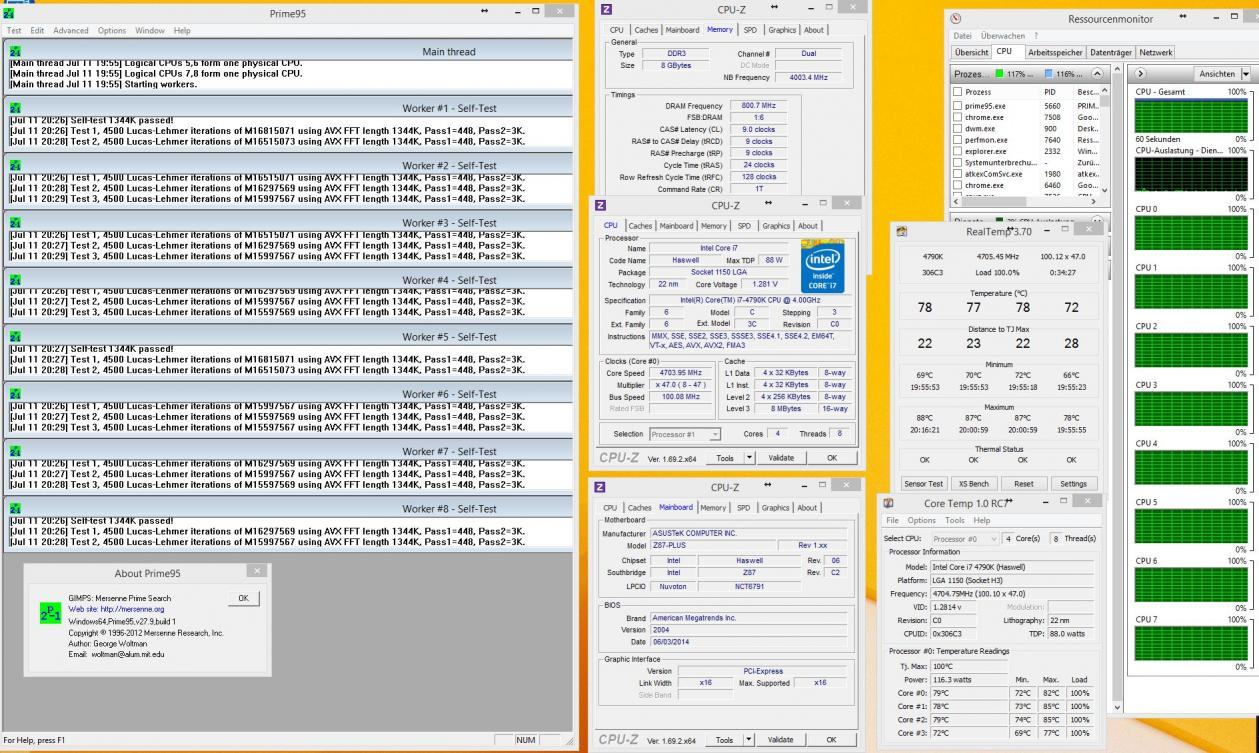Check the perfmon.exe process checkbox
The height and width of the screenshot is (753, 1259).
[958, 140]
